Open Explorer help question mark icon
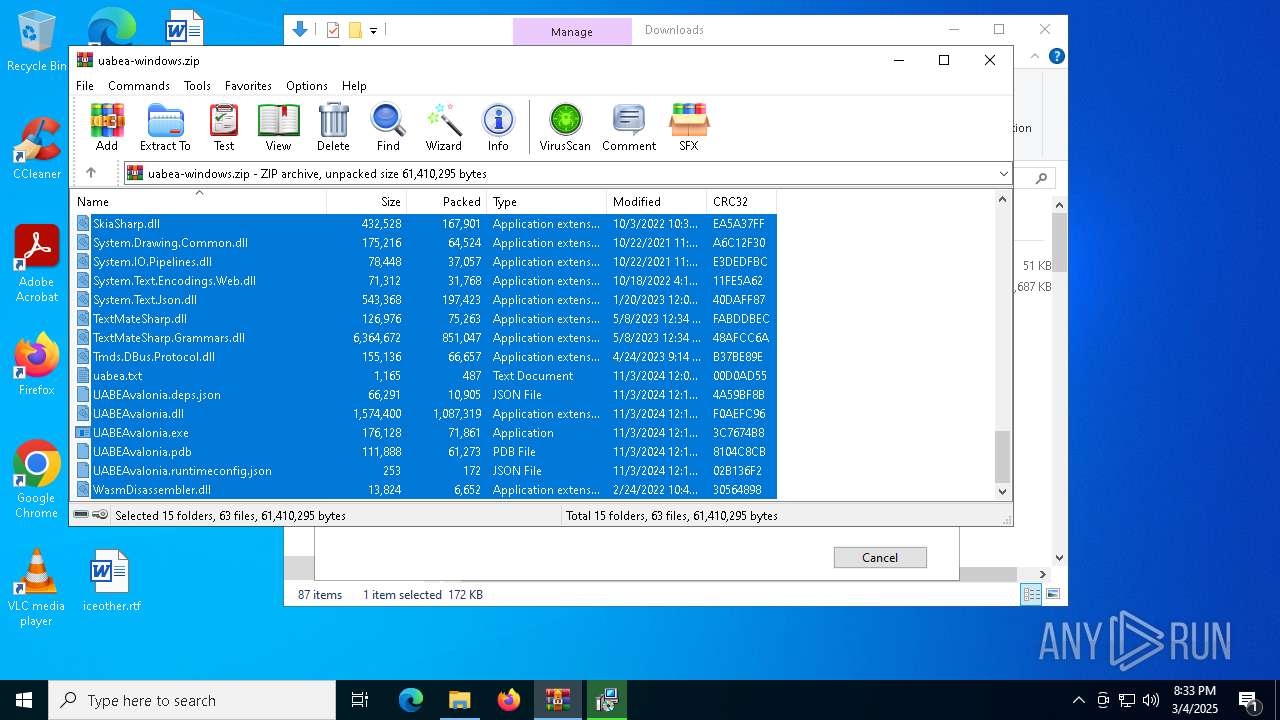The width and height of the screenshot is (1280, 720). coord(1056,56)
